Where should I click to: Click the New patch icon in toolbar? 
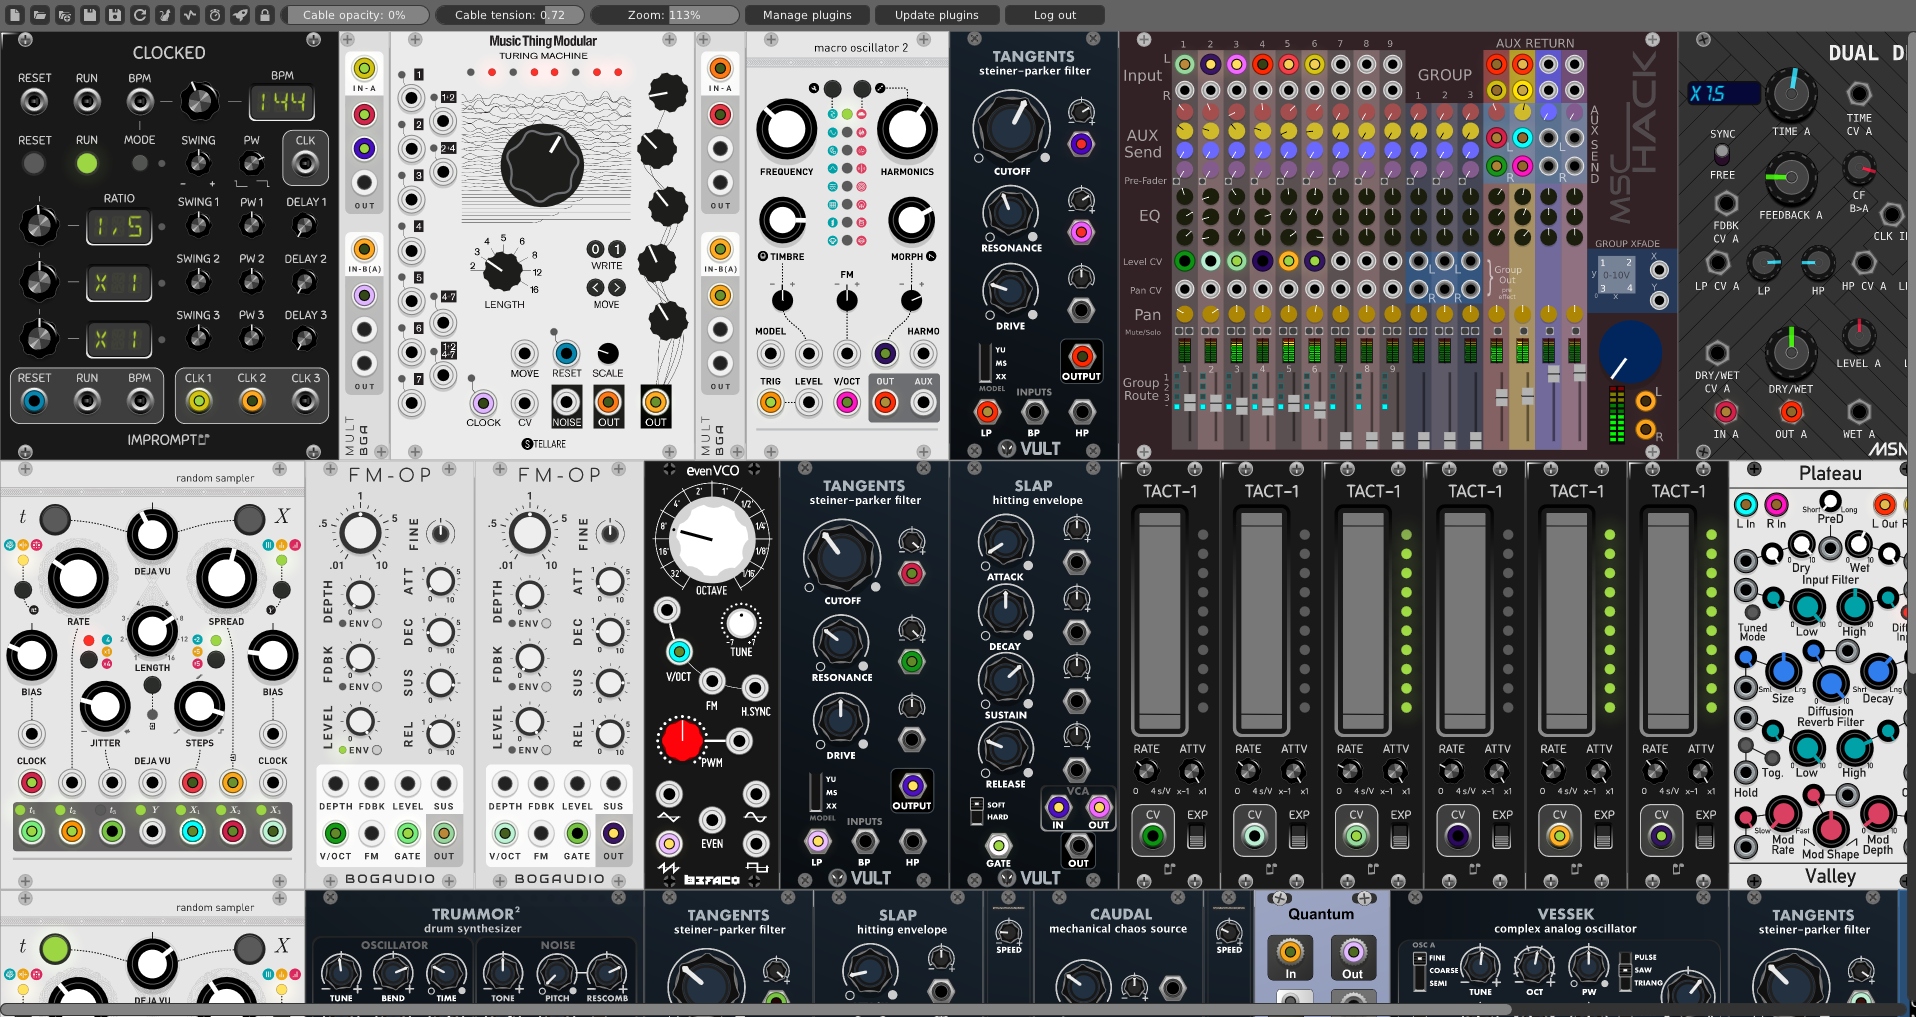(x=14, y=15)
